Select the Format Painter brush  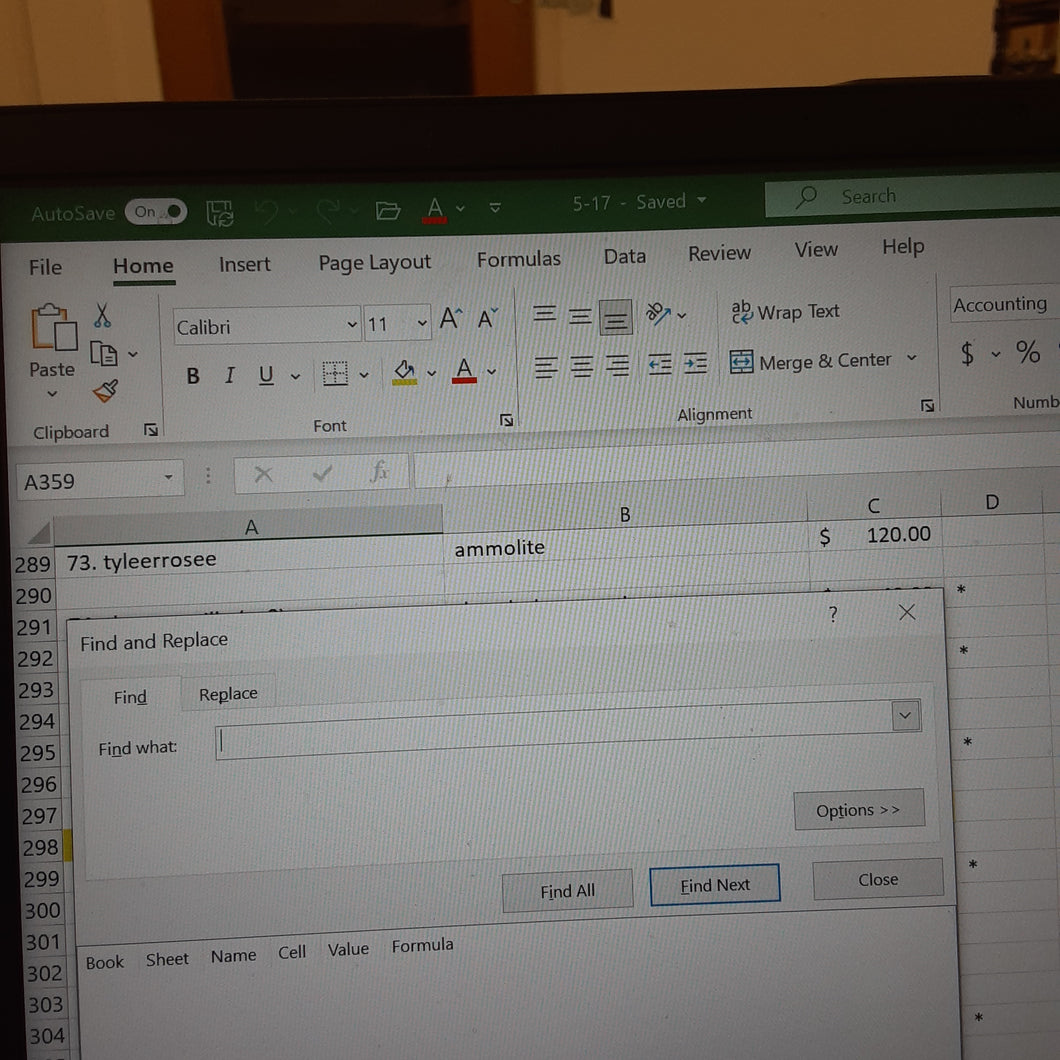[x=105, y=390]
